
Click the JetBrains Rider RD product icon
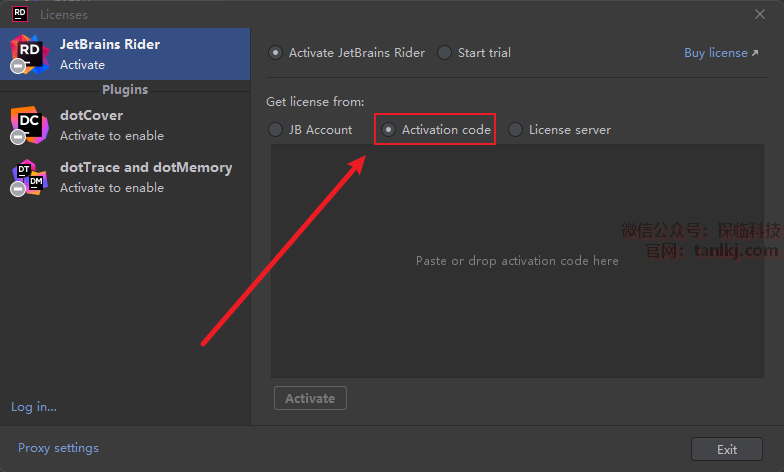click(29, 53)
